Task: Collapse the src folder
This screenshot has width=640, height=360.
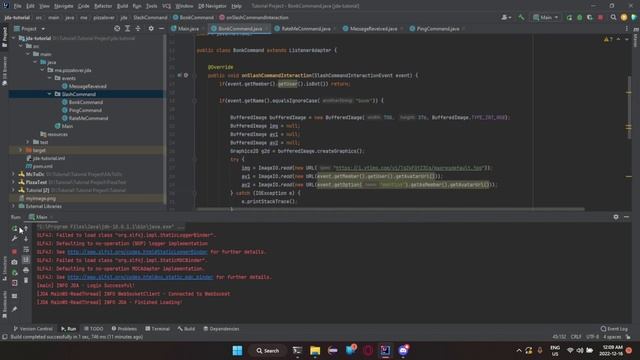Action: (x=21, y=46)
